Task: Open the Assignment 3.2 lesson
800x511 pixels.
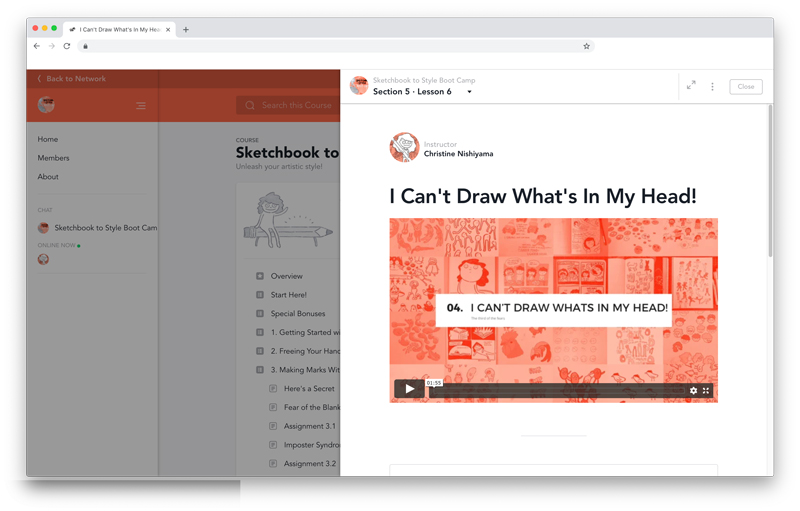Action: click(310, 464)
